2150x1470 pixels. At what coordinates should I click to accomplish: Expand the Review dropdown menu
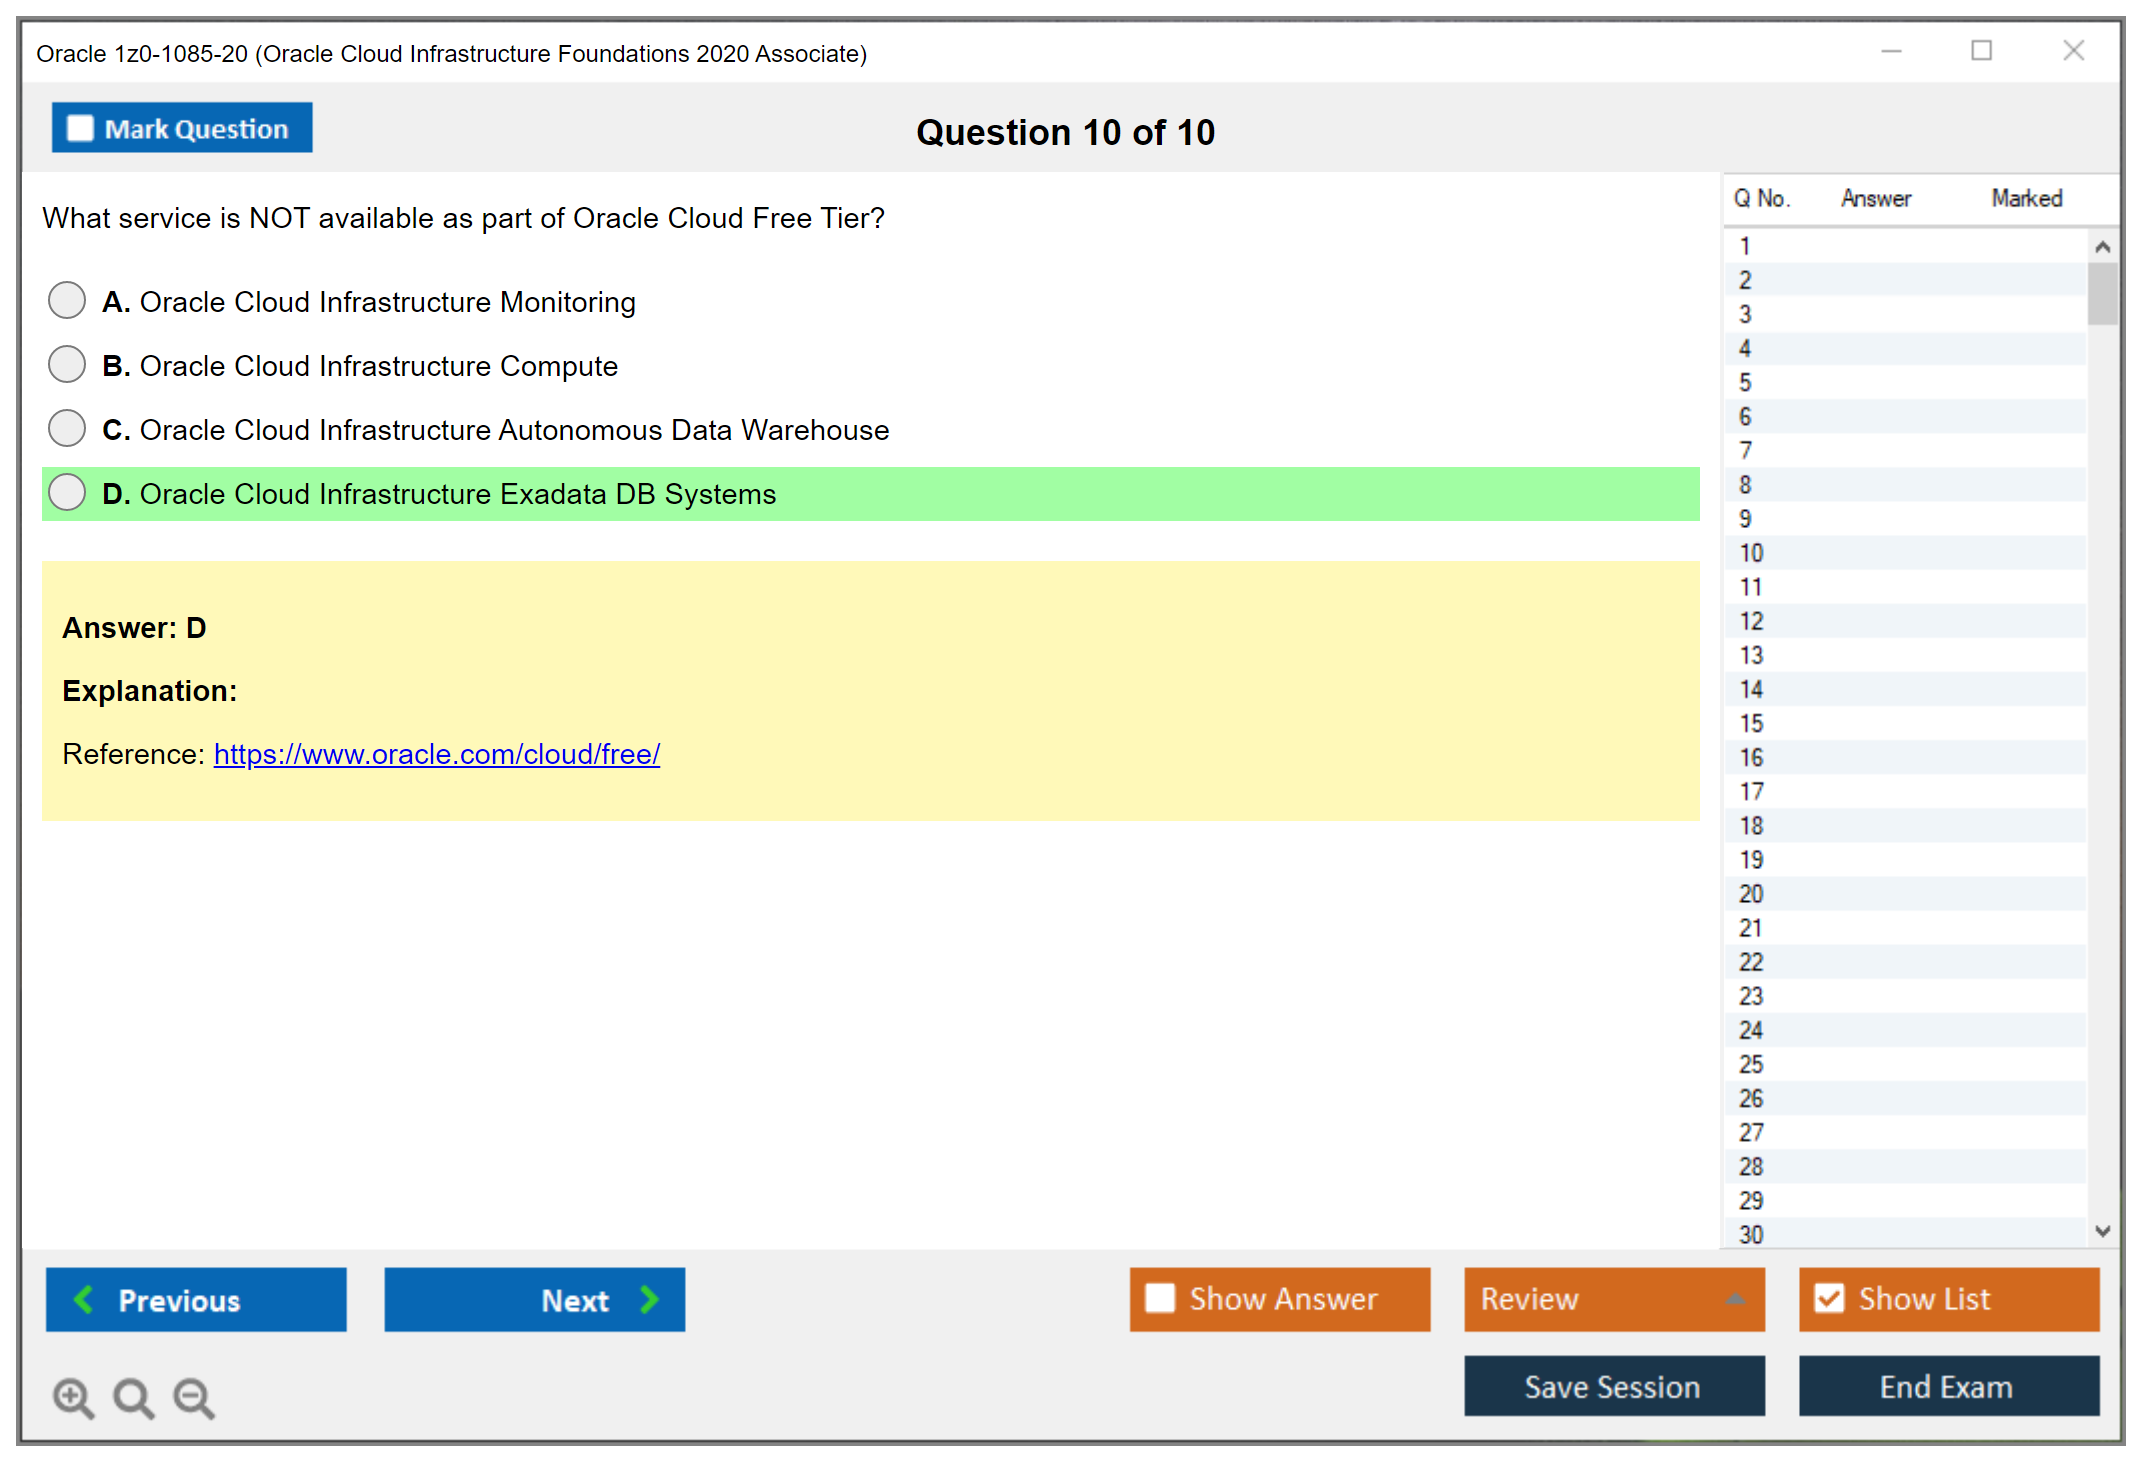[1735, 1298]
